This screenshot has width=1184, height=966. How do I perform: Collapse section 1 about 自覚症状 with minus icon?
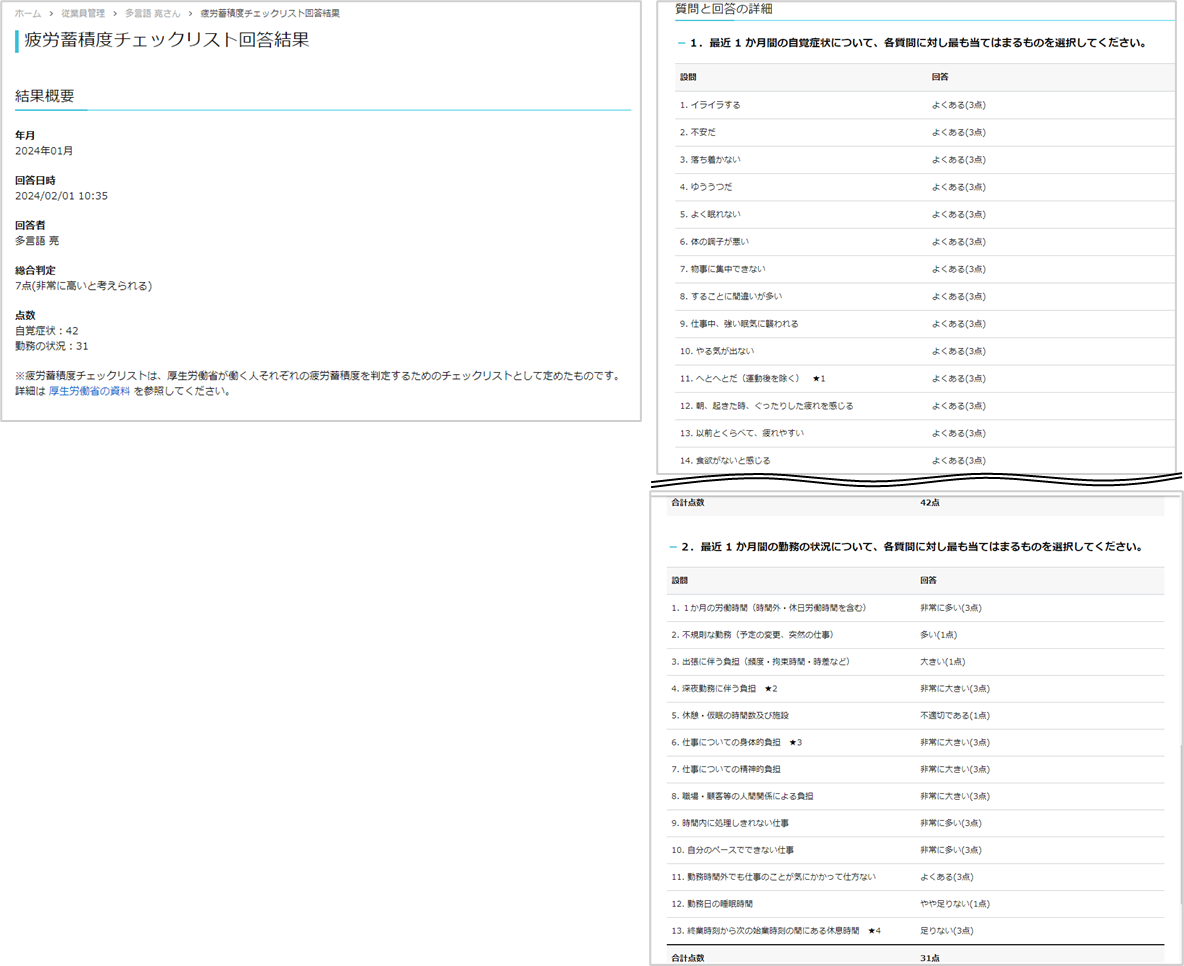click(x=681, y=43)
